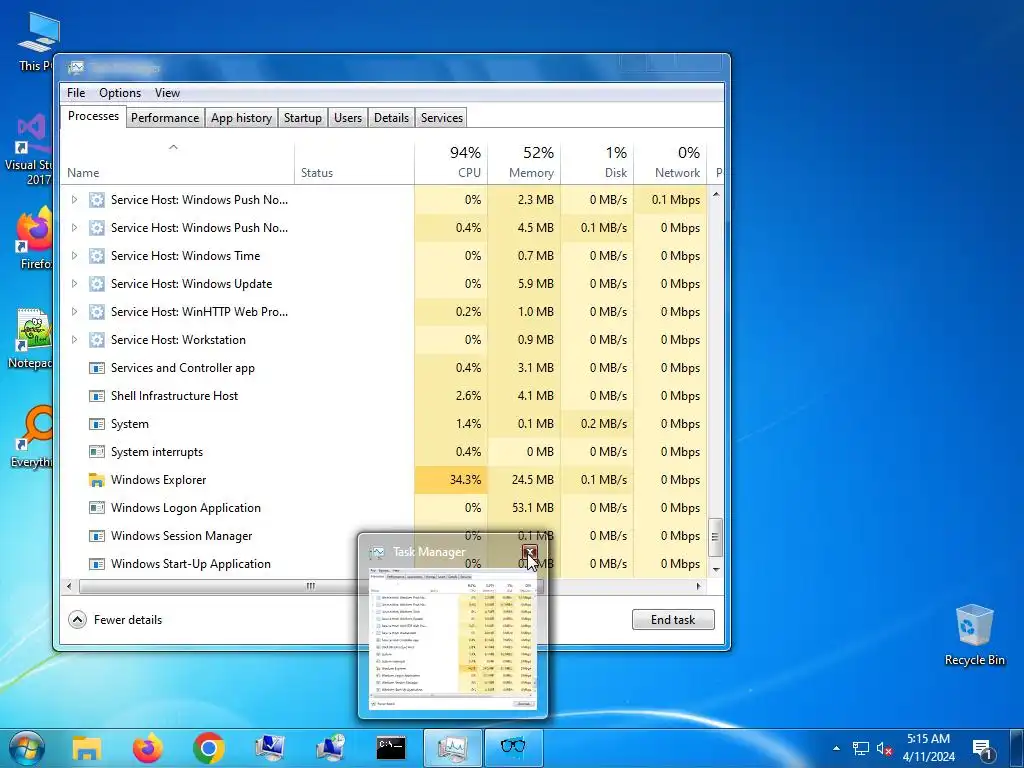Click the System interrupts process icon

pos(97,452)
